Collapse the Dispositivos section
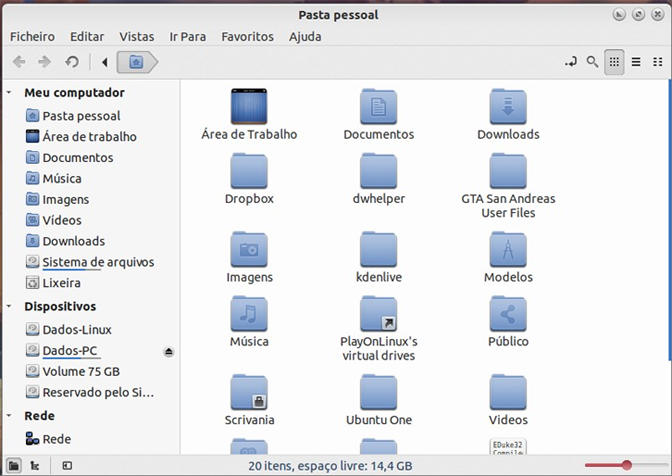 click(10, 307)
